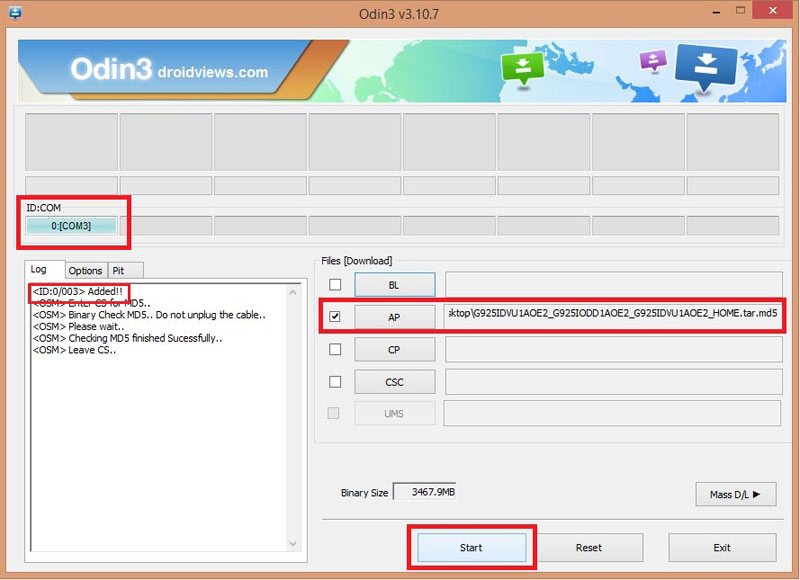The image size is (800, 580).
Task: Click the log scrollbar down arrow
Action: click(x=293, y=544)
